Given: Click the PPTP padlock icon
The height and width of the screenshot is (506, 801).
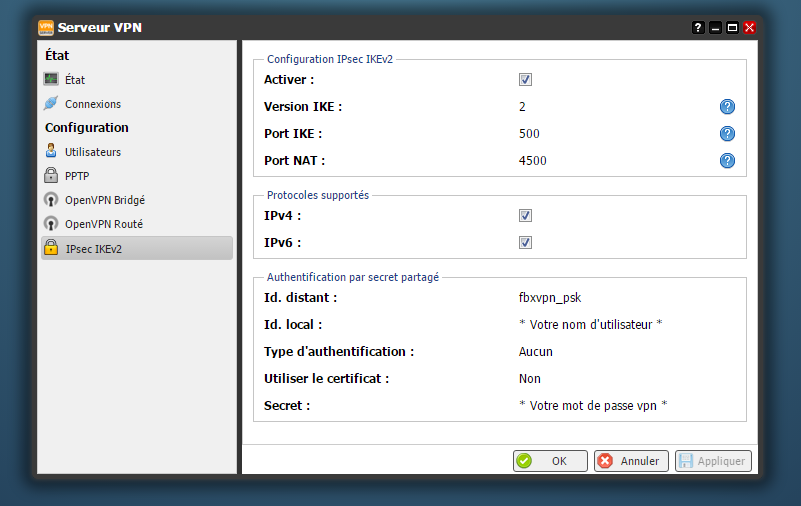Looking at the screenshot, I should coord(52,176).
